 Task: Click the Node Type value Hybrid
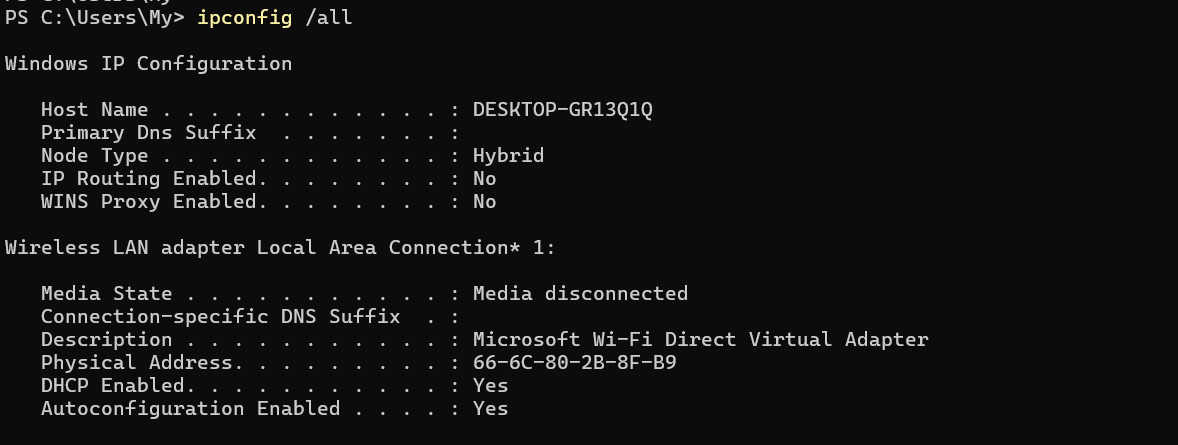[508, 156]
